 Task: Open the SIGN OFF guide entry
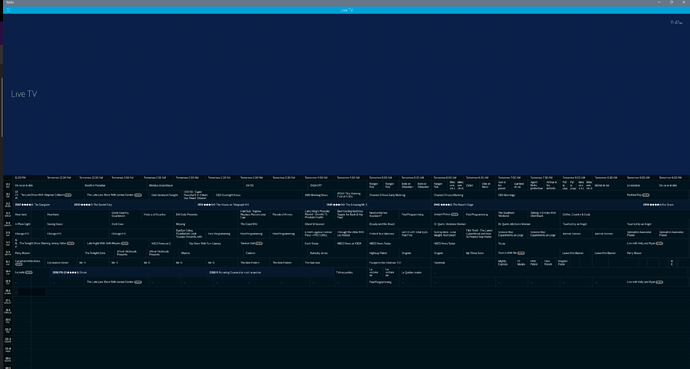coord(316,186)
